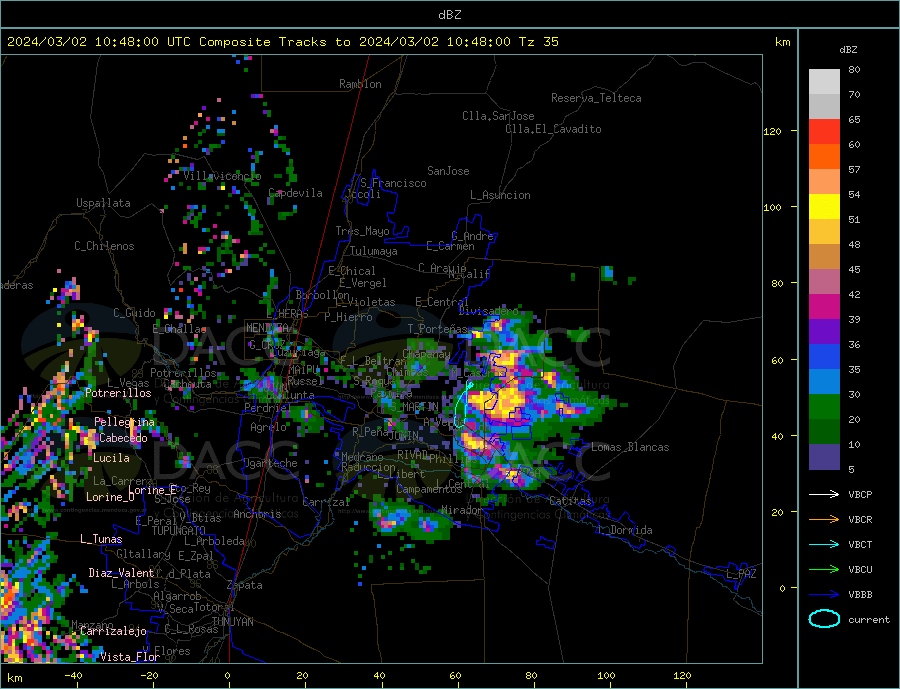The image size is (900, 689).
Task: Click the TUNUYAN map label
Action: click(232, 622)
